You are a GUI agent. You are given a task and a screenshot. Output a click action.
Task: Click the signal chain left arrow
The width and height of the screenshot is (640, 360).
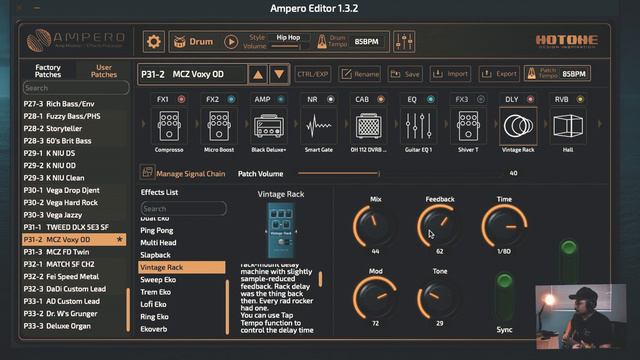[143, 124]
